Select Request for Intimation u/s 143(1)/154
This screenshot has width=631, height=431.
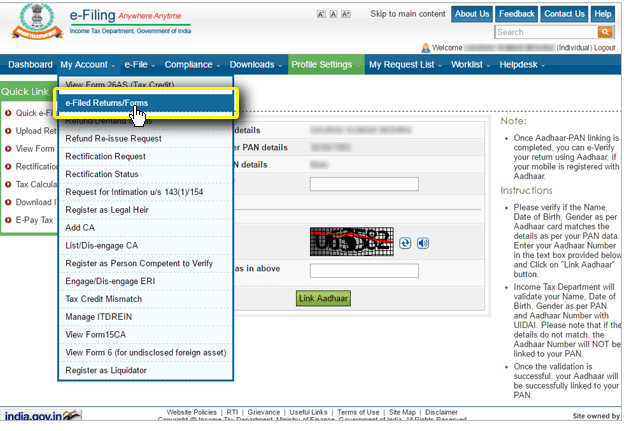[x=146, y=192]
